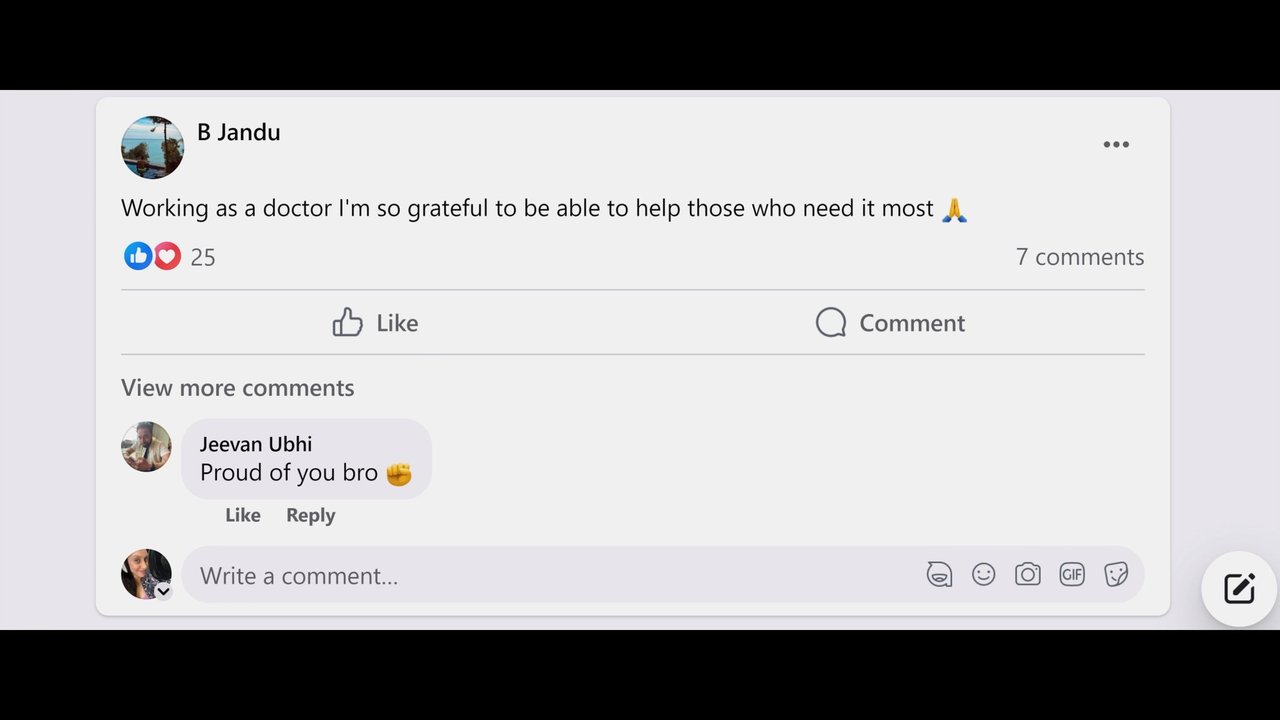Click the red heart reaction icon

(167, 256)
